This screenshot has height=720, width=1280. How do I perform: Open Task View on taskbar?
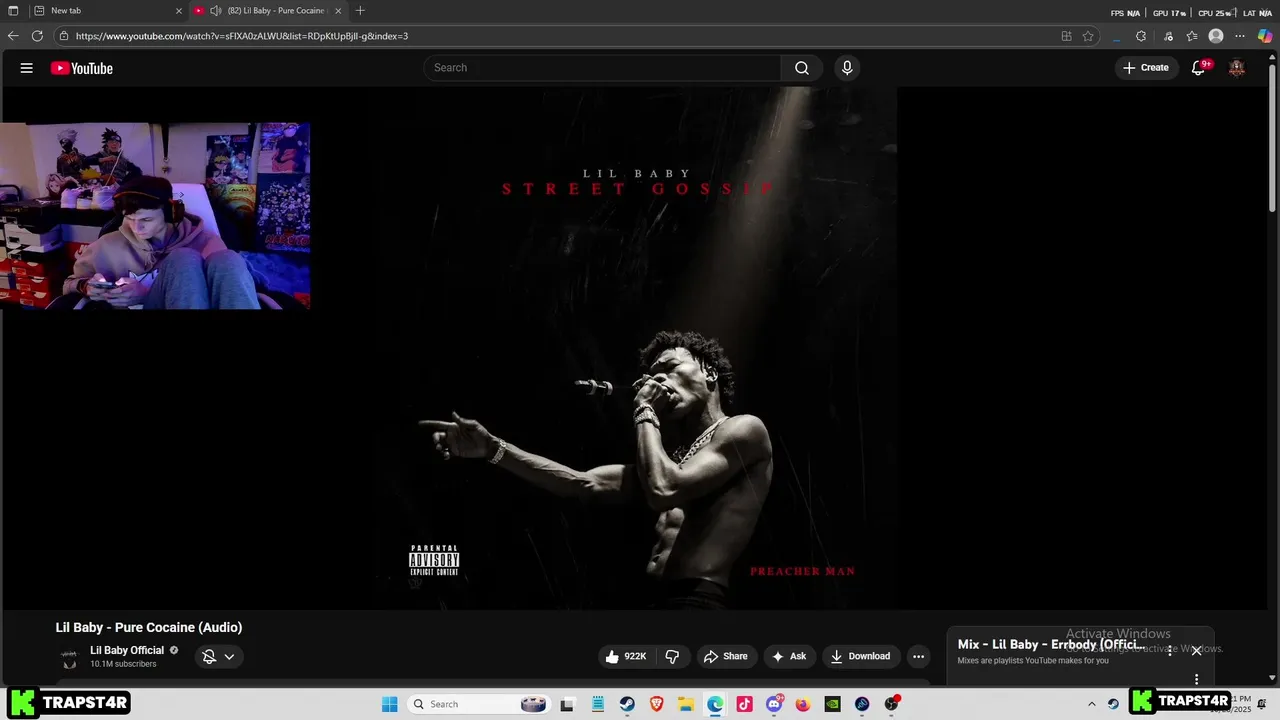point(568,704)
